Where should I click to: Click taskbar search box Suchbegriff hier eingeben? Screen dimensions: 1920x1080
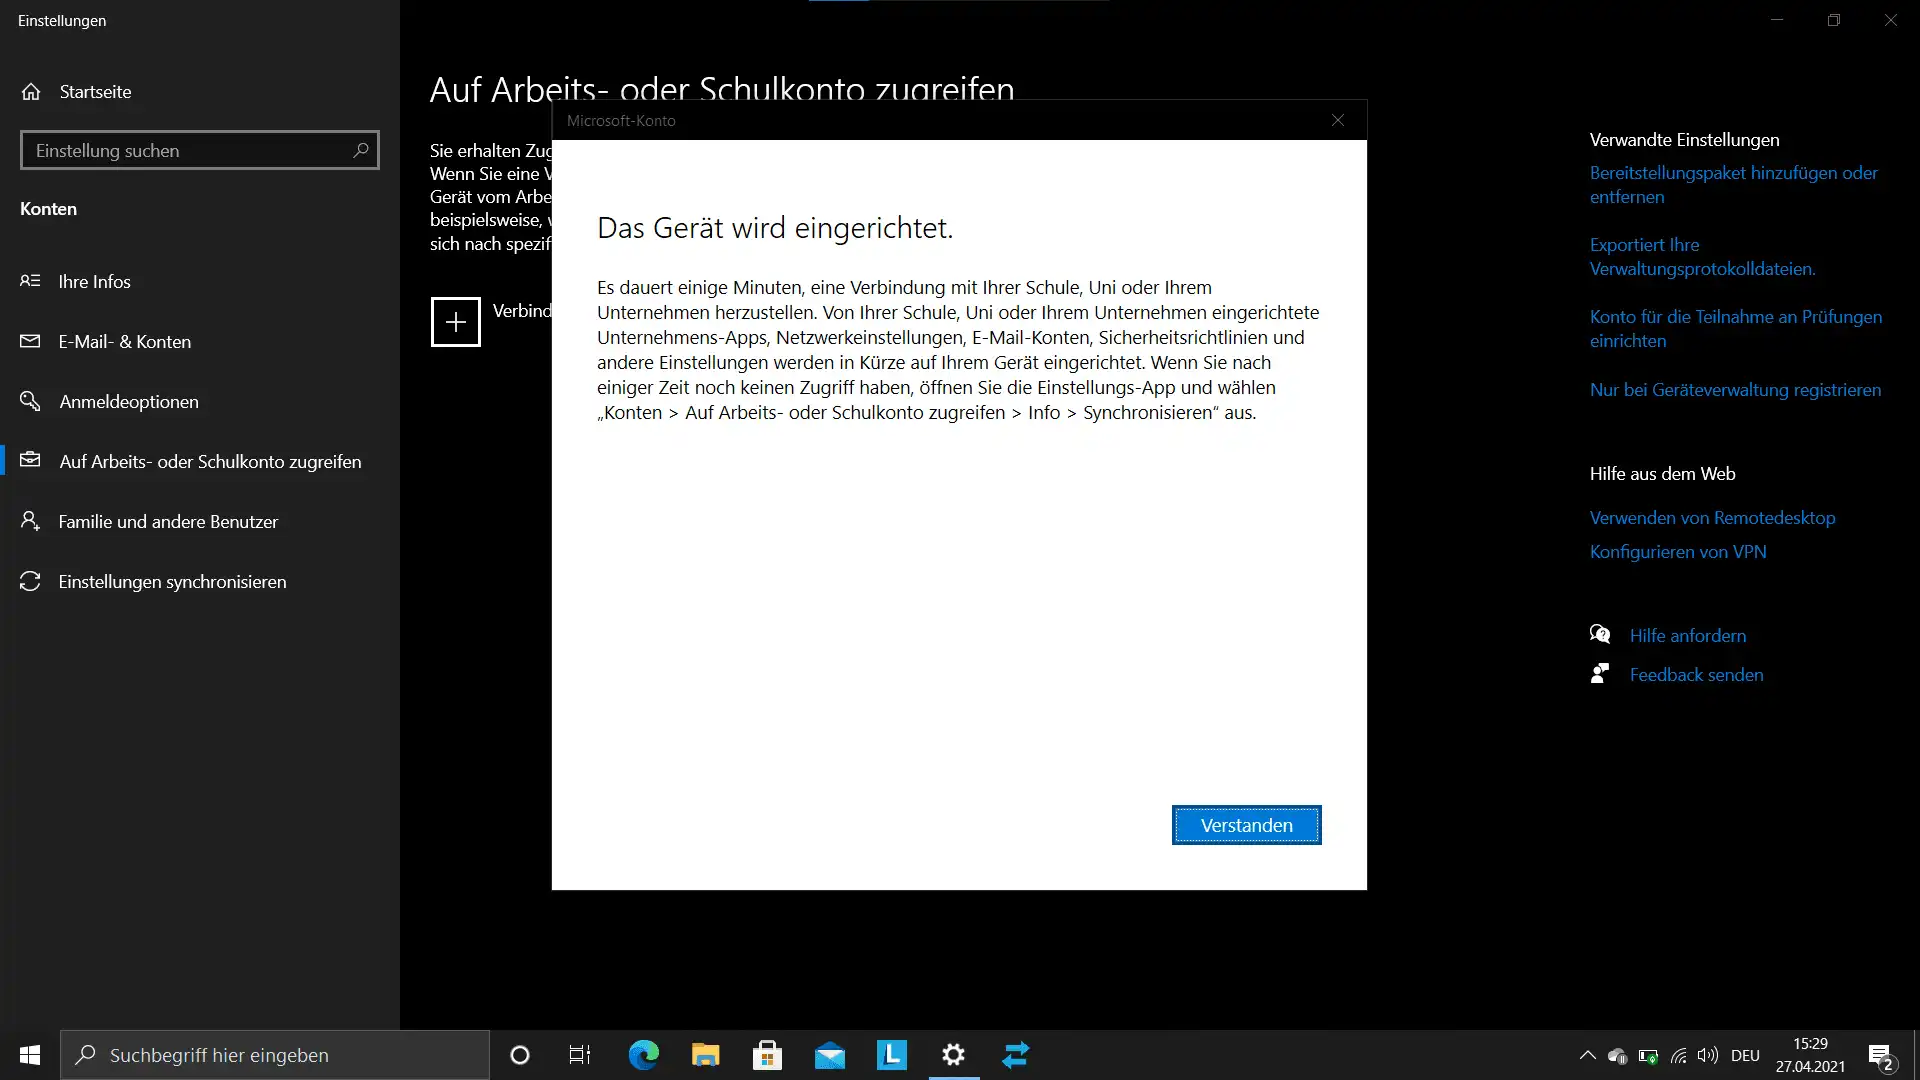(275, 1055)
